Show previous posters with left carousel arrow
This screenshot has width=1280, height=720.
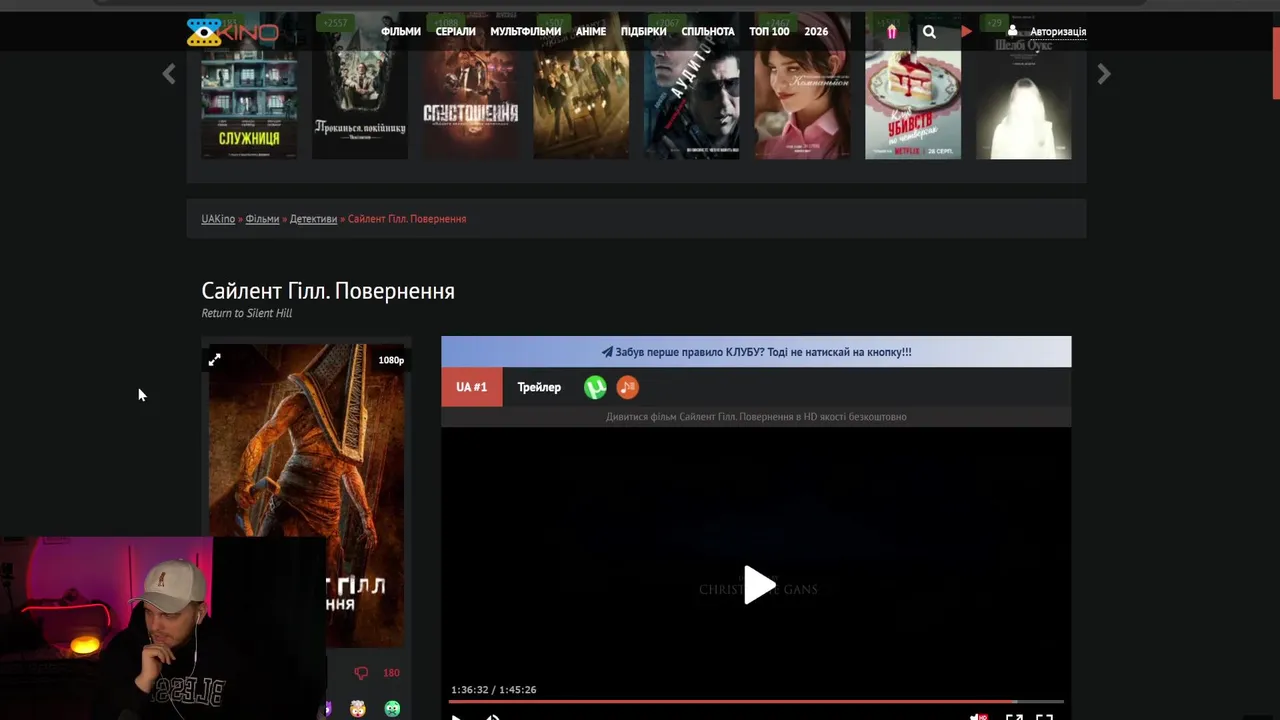(169, 74)
